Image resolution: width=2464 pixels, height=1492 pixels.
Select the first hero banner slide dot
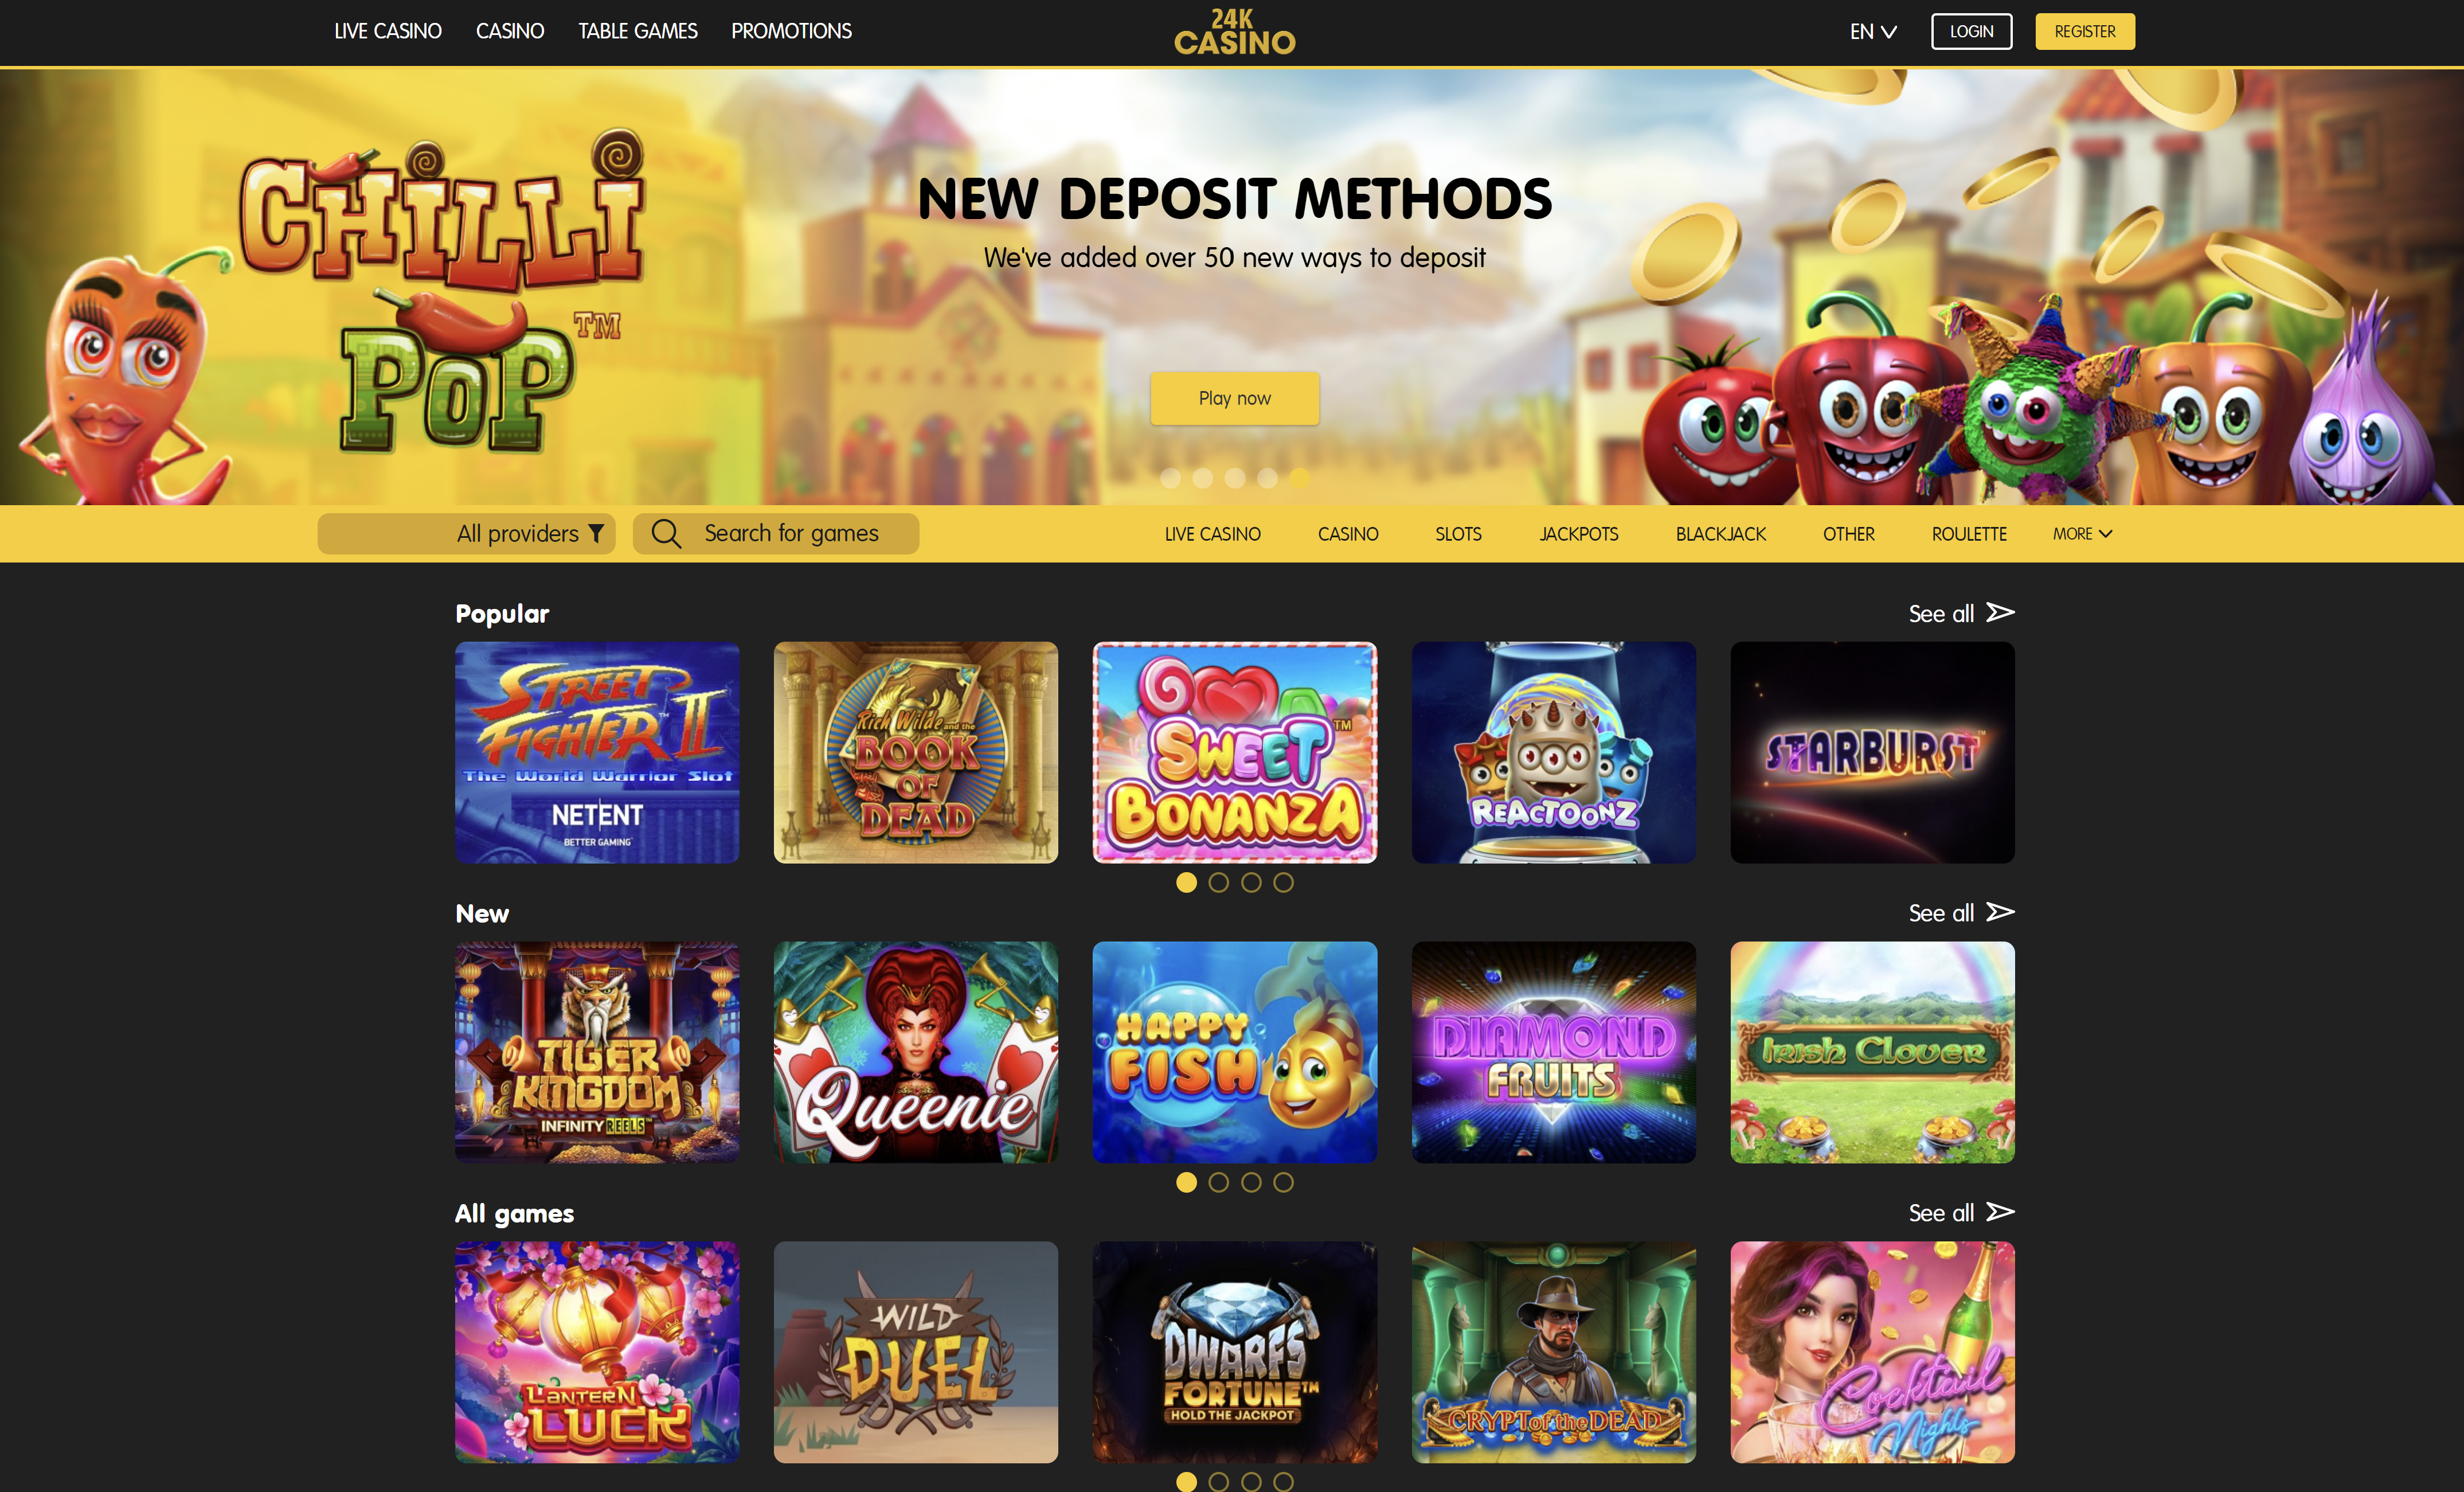click(x=1170, y=478)
